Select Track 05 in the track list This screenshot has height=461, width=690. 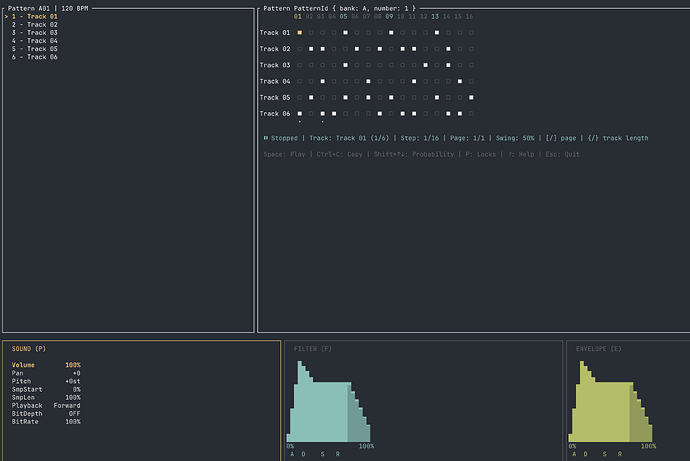pyautogui.click(x=35, y=49)
